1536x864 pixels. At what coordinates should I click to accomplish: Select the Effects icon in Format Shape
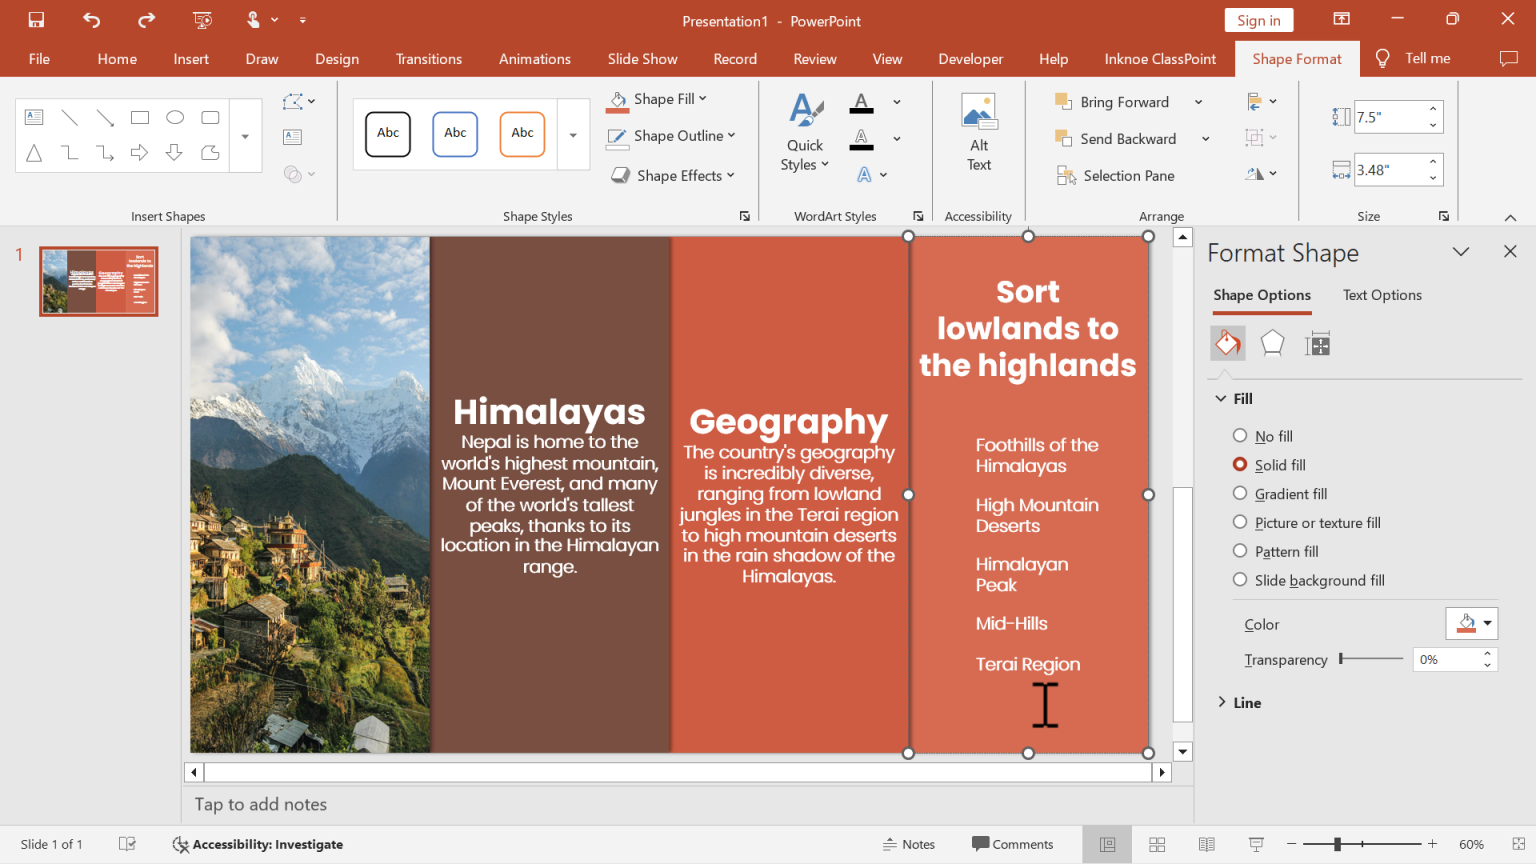pos(1272,343)
